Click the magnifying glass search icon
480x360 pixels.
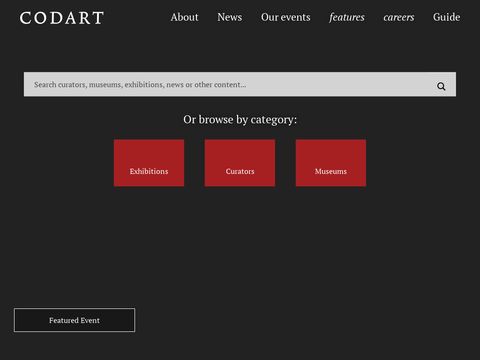point(441,86)
